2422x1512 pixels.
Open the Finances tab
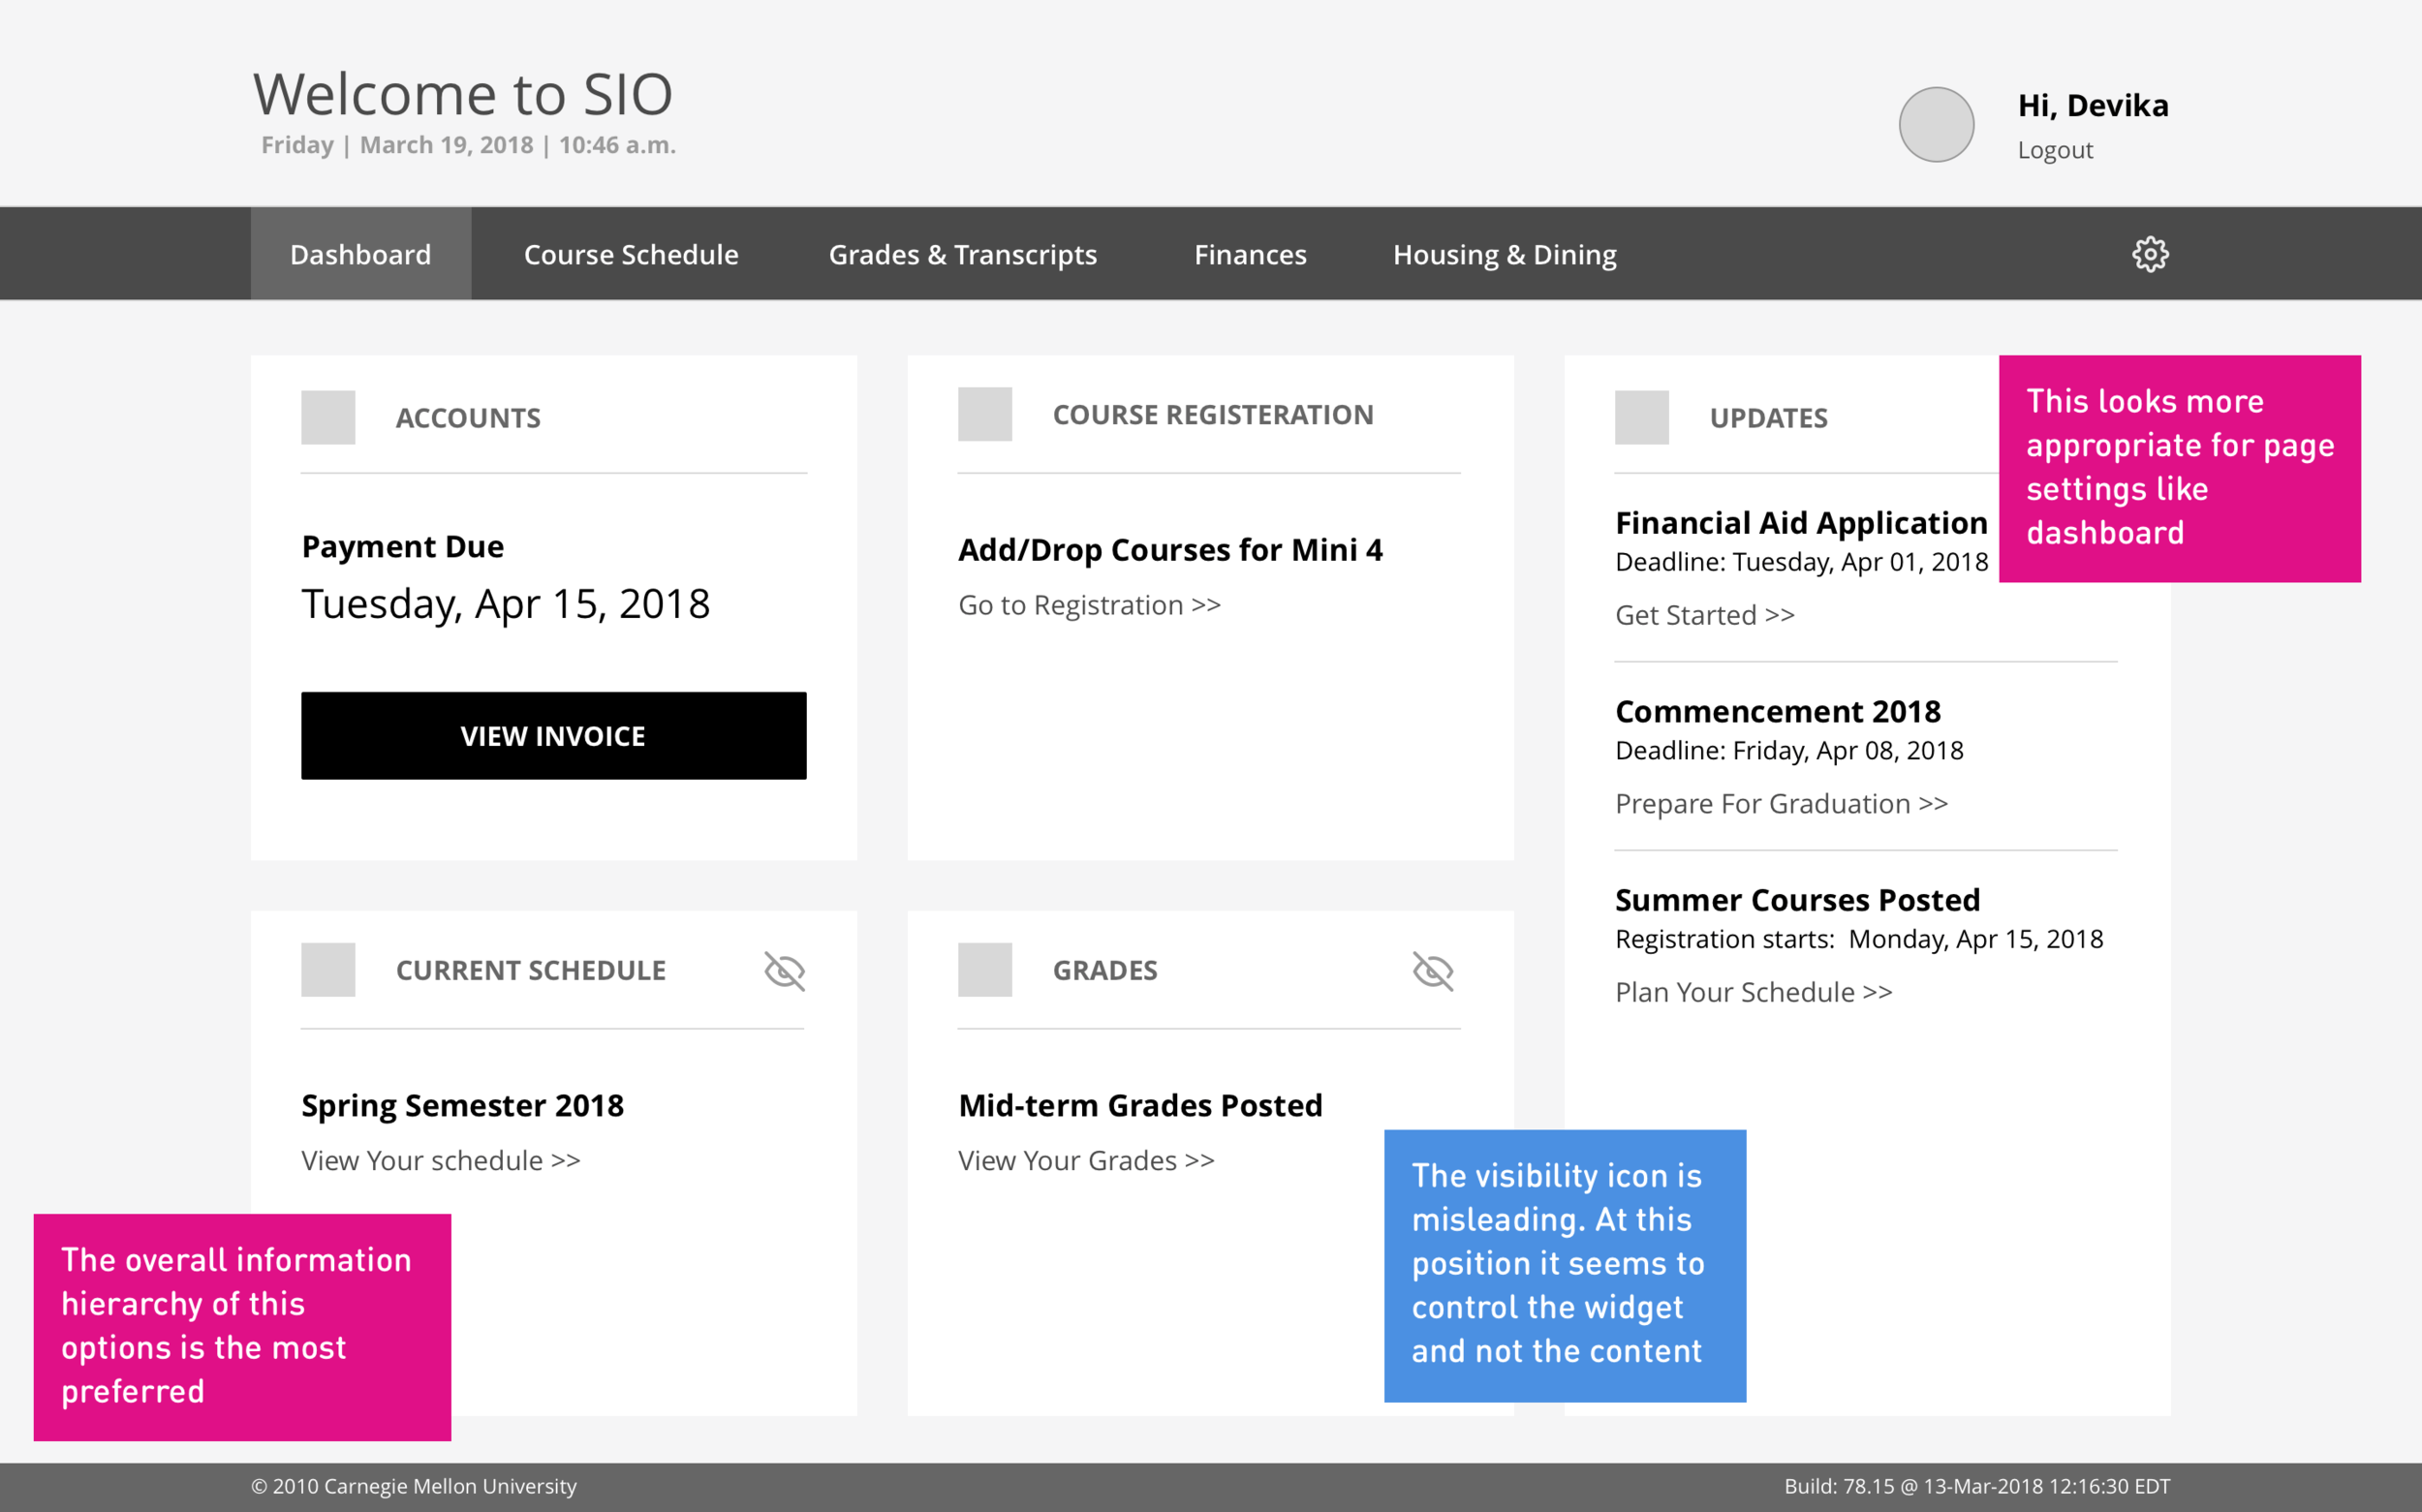[x=1250, y=254]
